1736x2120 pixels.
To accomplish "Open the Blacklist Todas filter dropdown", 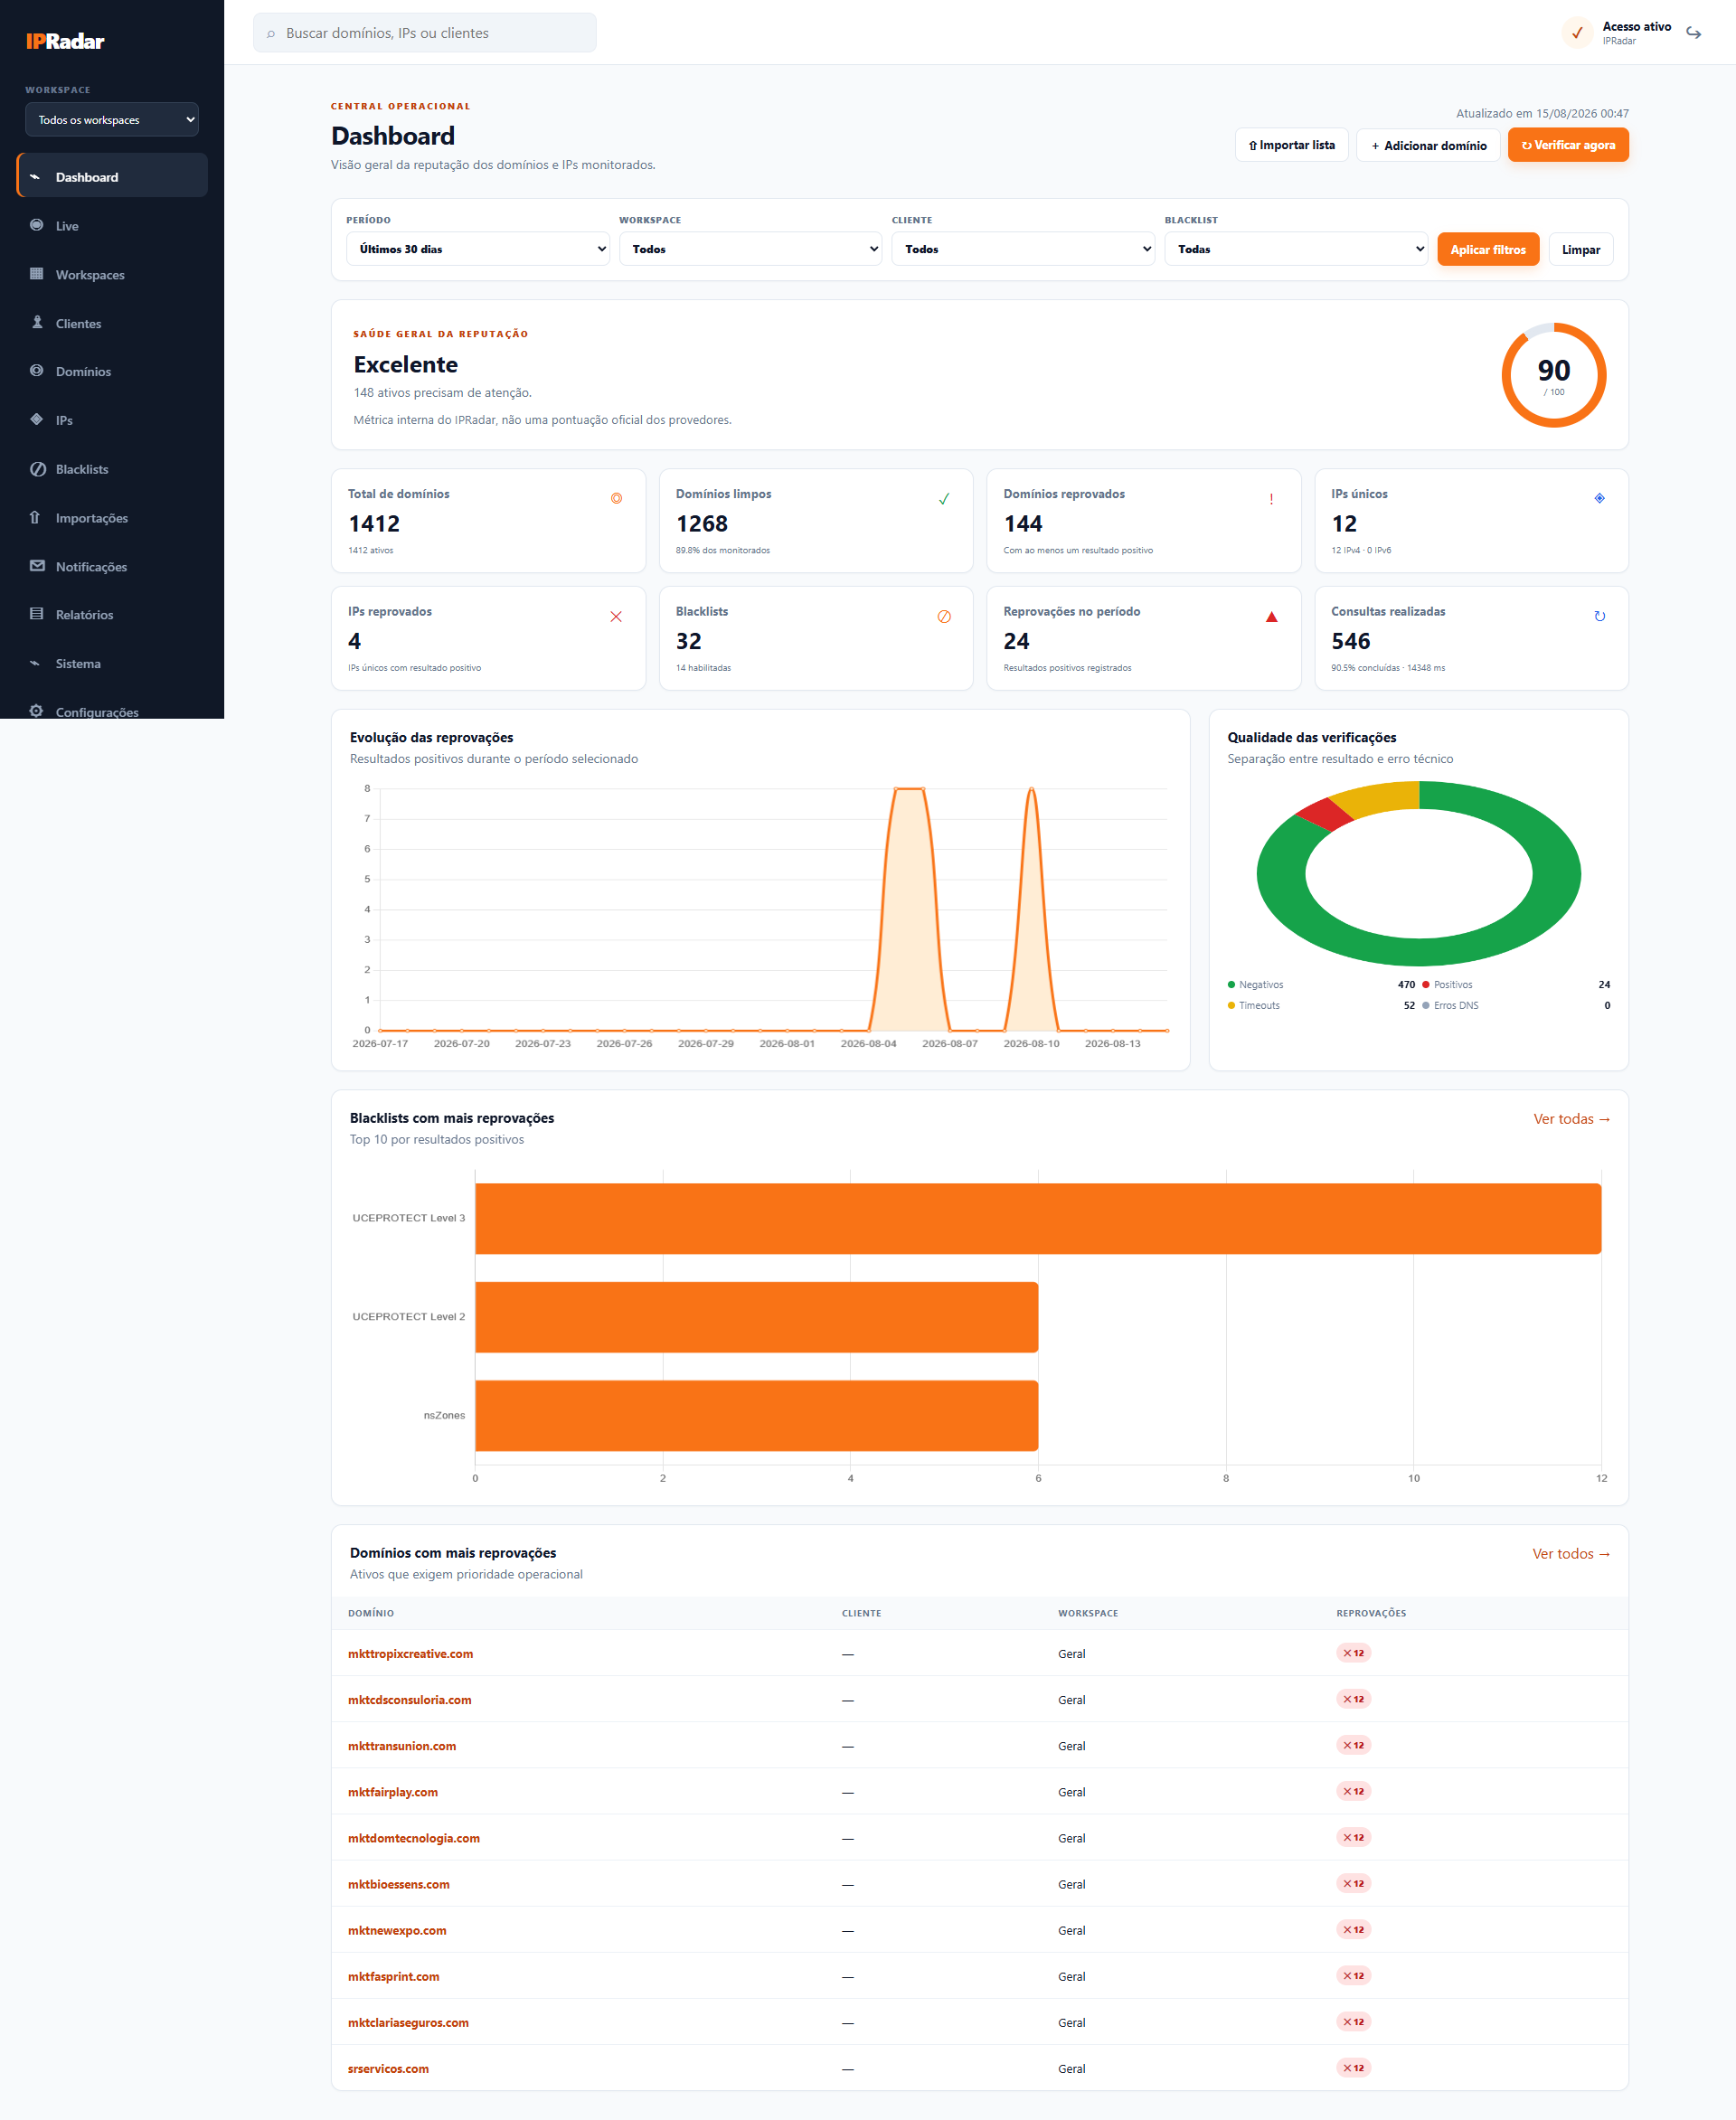I will [x=1296, y=249].
